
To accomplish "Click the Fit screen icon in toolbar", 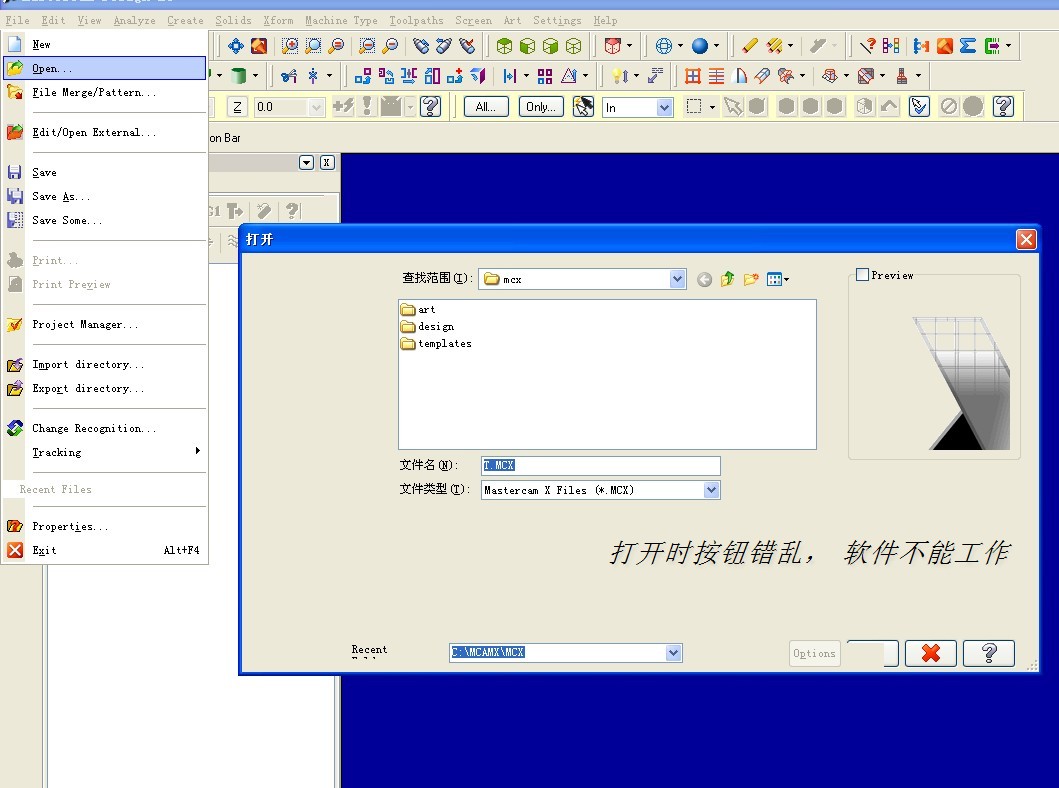I will point(236,46).
